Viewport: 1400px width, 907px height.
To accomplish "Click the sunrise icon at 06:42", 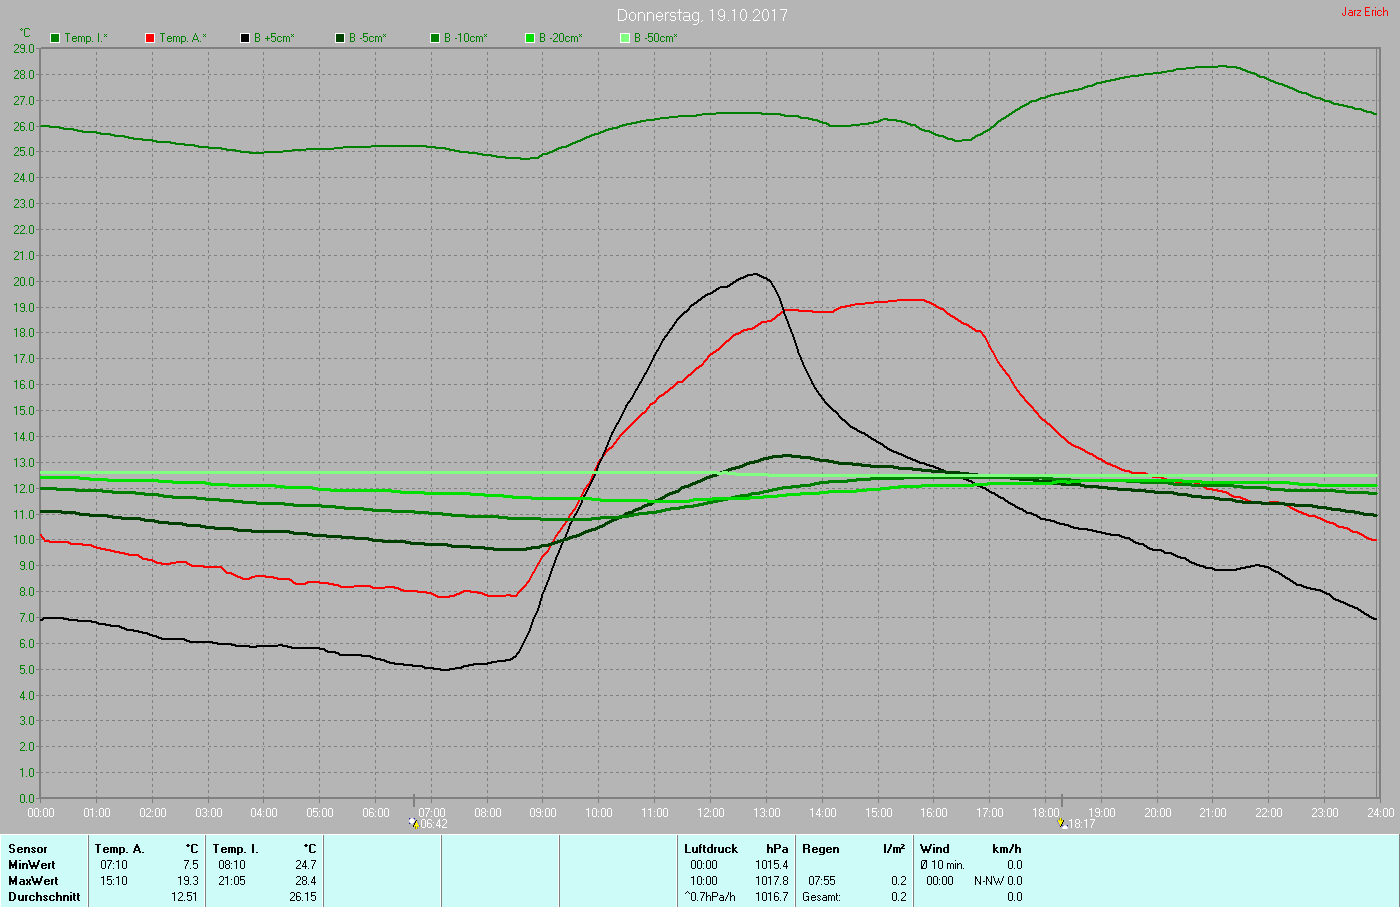I will [414, 824].
